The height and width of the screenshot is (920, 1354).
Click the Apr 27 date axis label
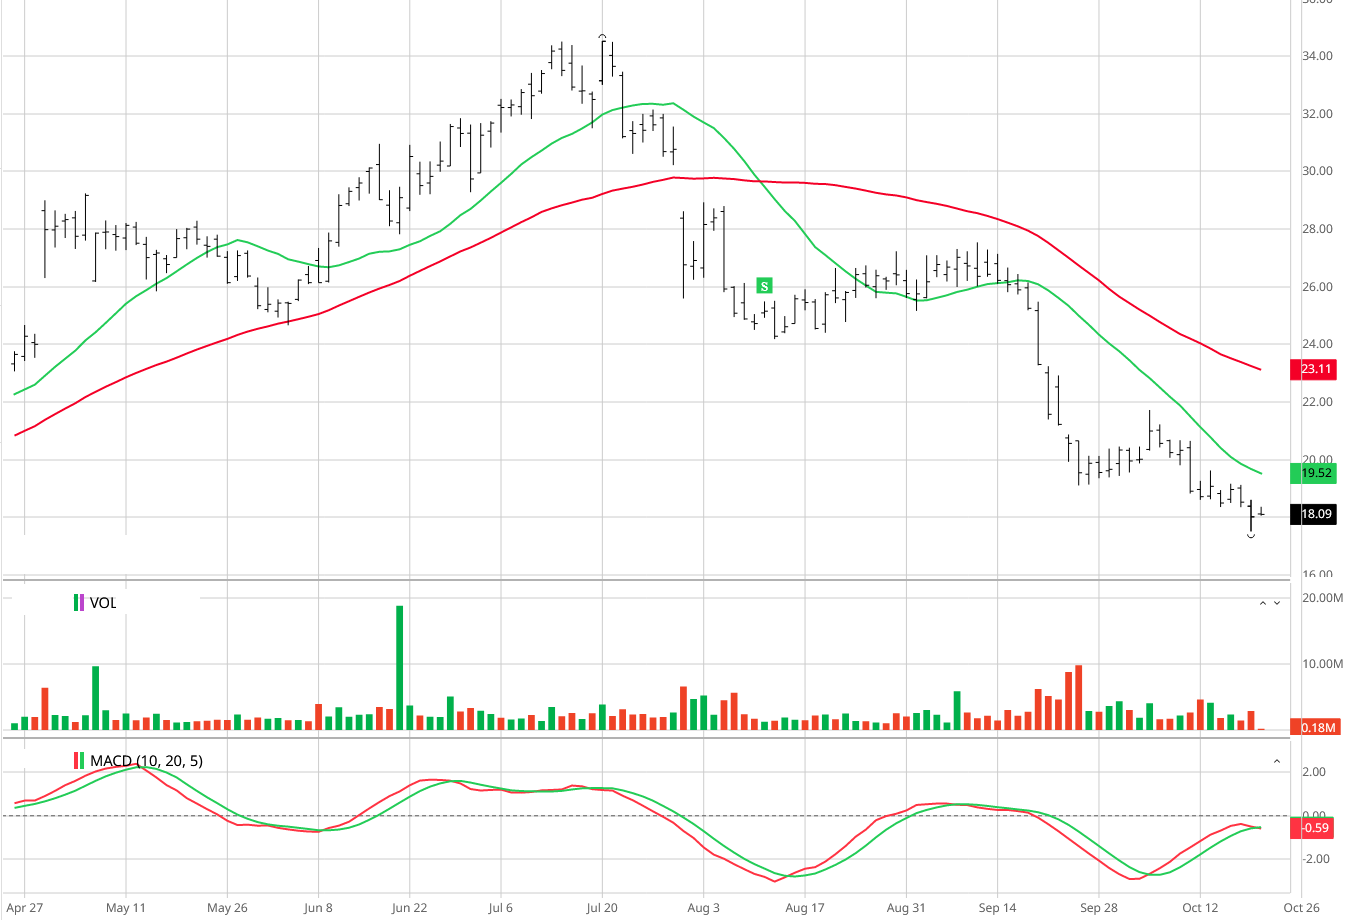(x=24, y=908)
